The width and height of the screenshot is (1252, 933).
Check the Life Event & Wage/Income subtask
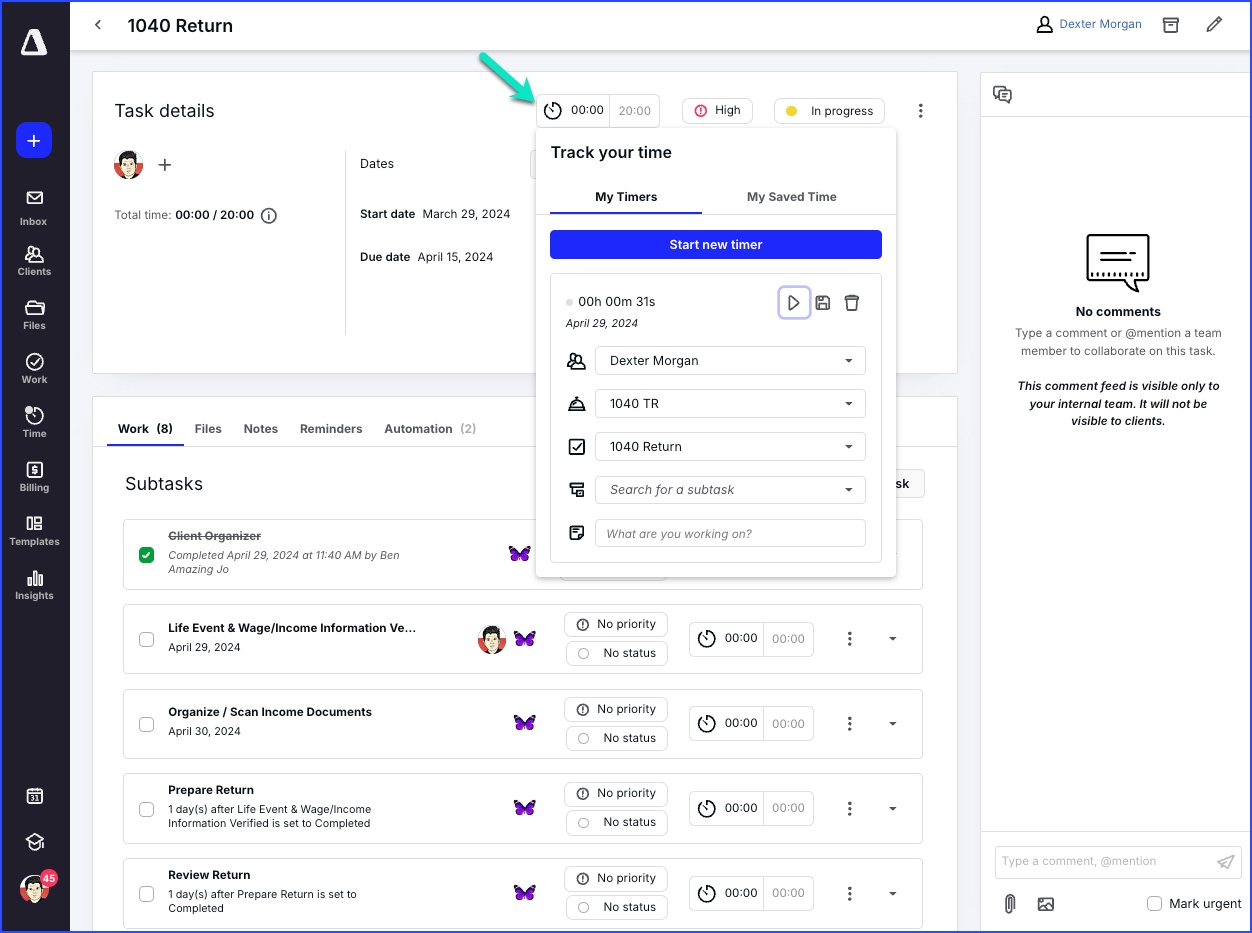(x=147, y=639)
